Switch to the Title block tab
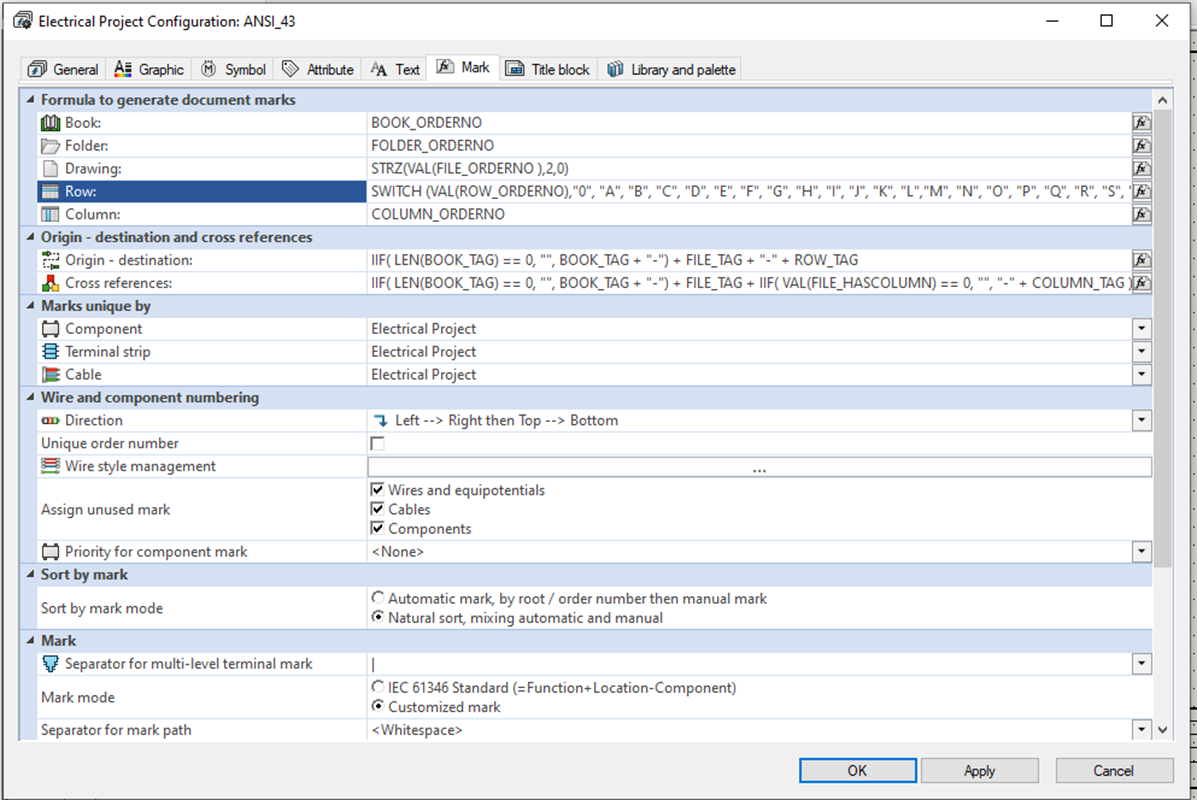The width and height of the screenshot is (1197, 800). (550, 68)
